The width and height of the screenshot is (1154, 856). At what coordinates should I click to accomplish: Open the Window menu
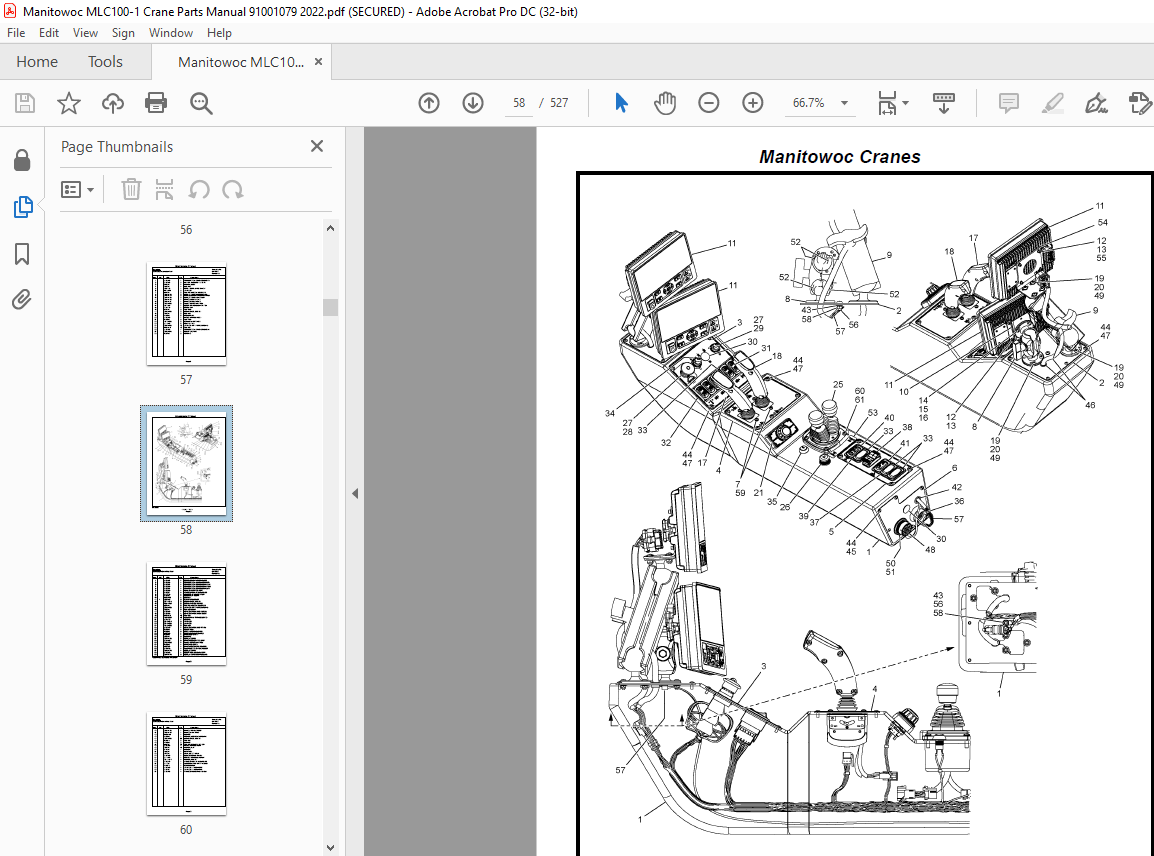[171, 33]
